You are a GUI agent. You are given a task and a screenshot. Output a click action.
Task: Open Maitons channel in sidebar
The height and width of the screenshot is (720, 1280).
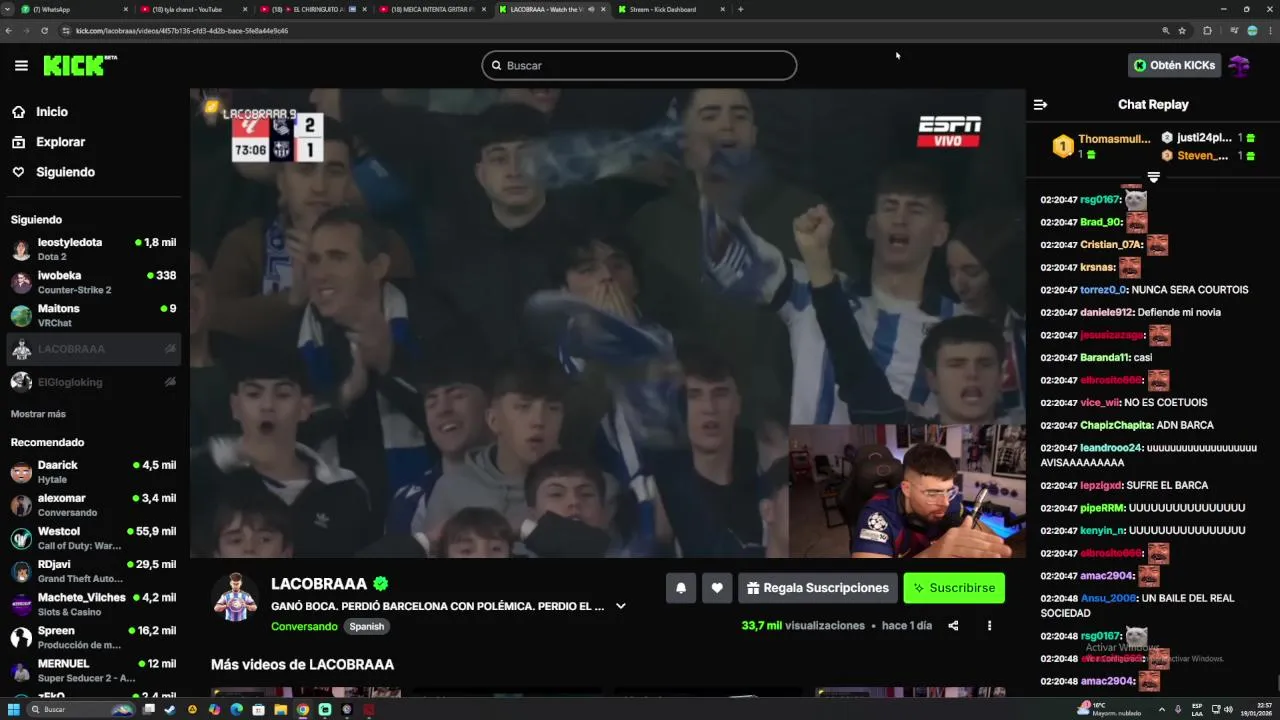[92, 315]
